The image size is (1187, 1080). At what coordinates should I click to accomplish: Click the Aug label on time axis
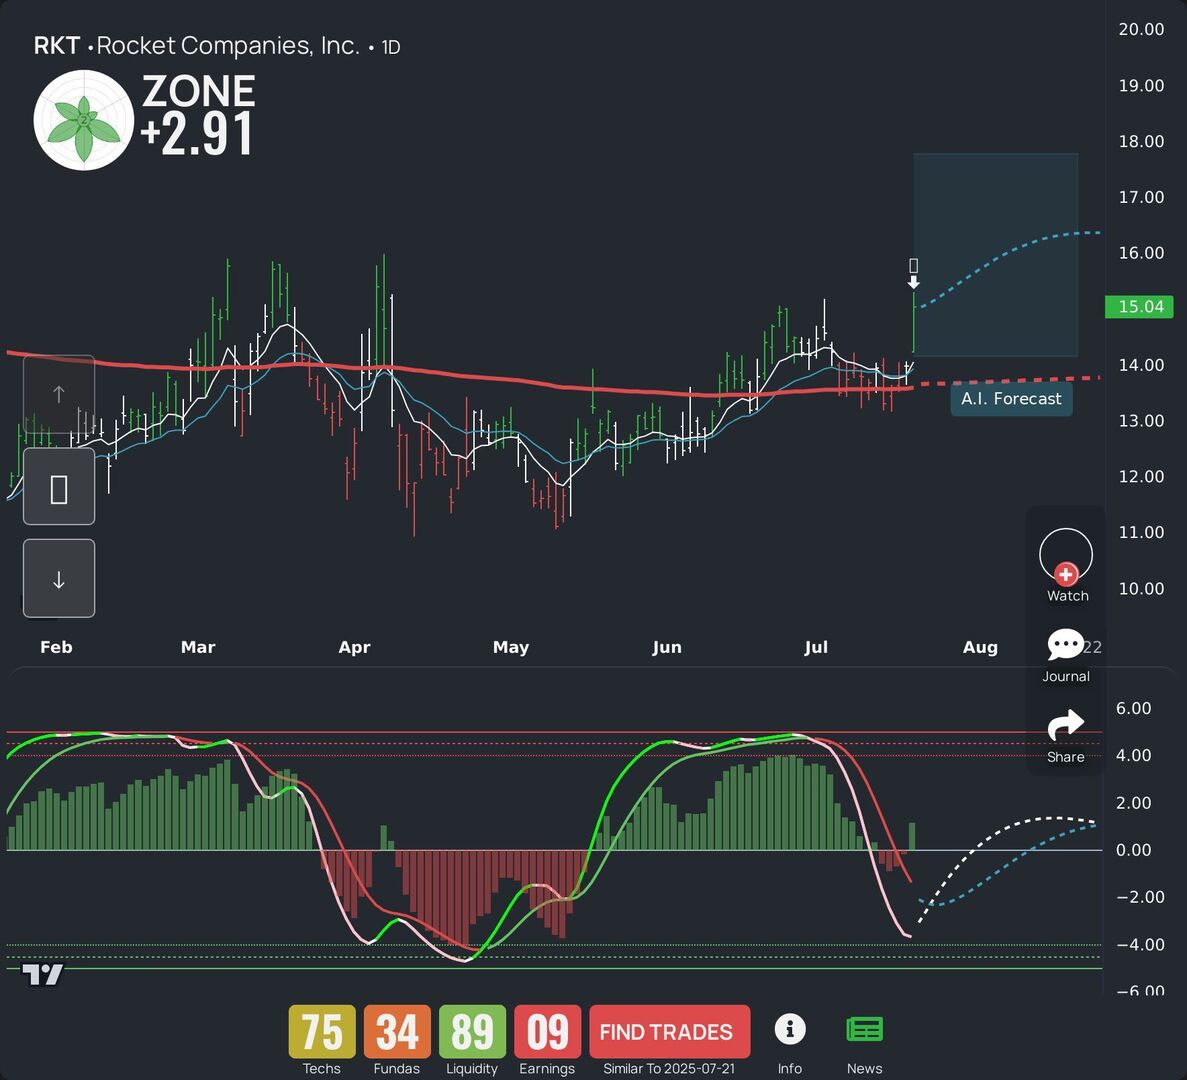coord(980,647)
